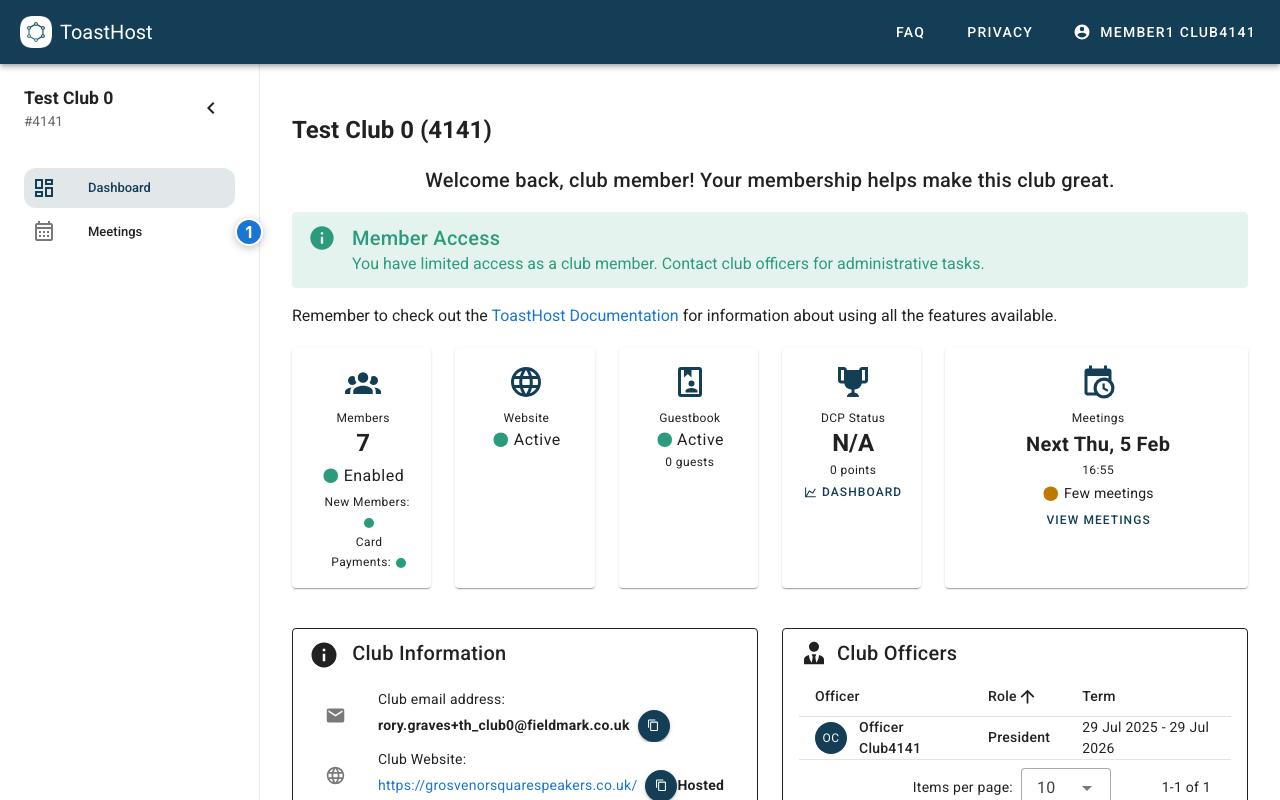Open the PRIVACY page
Screen dimensions: 1280x800
[999, 31]
